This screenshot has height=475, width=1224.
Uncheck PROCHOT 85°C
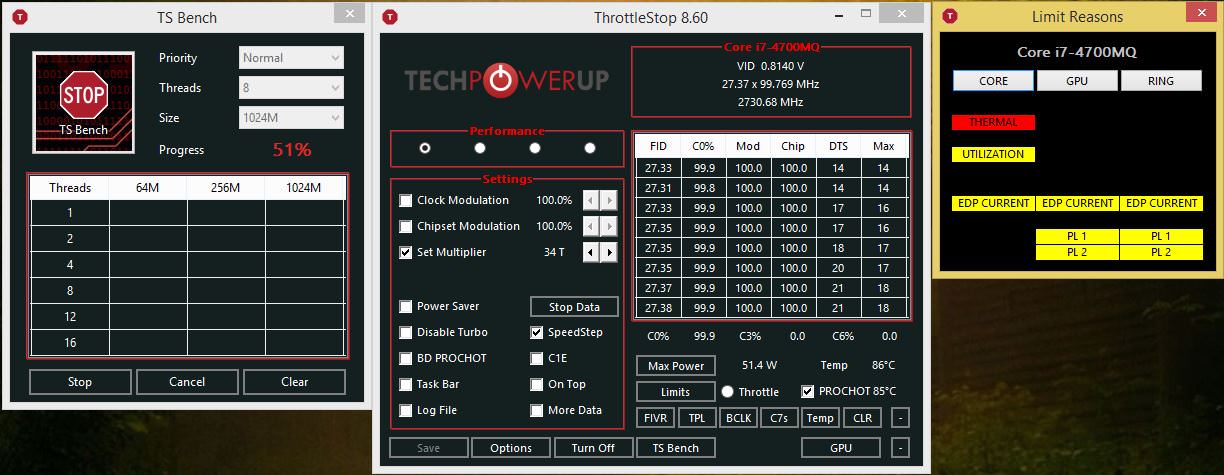click(808, 391)
